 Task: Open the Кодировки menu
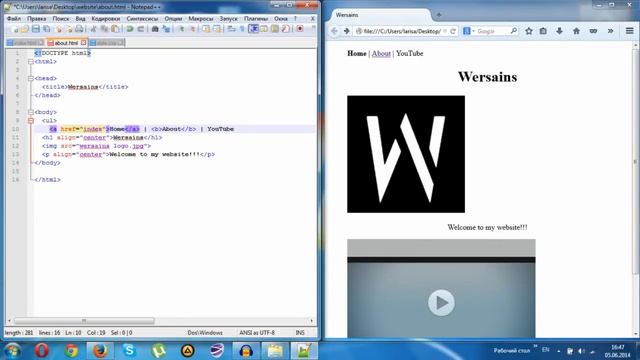click(106, 19)
